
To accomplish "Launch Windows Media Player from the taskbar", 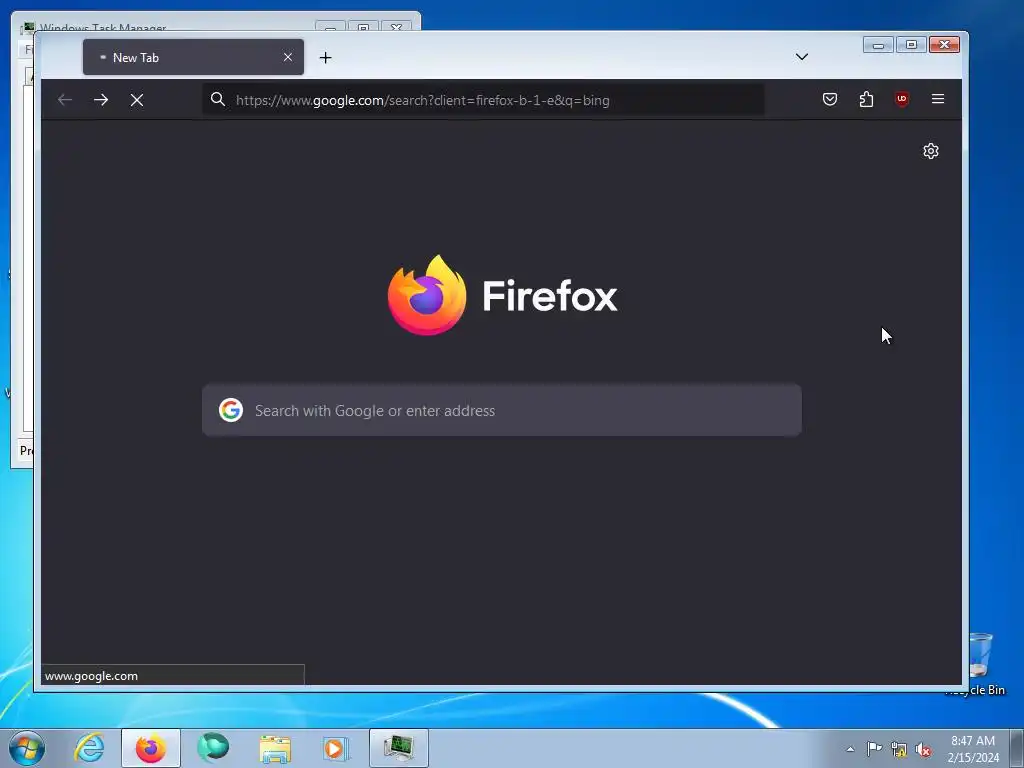I will coord(336,748).
